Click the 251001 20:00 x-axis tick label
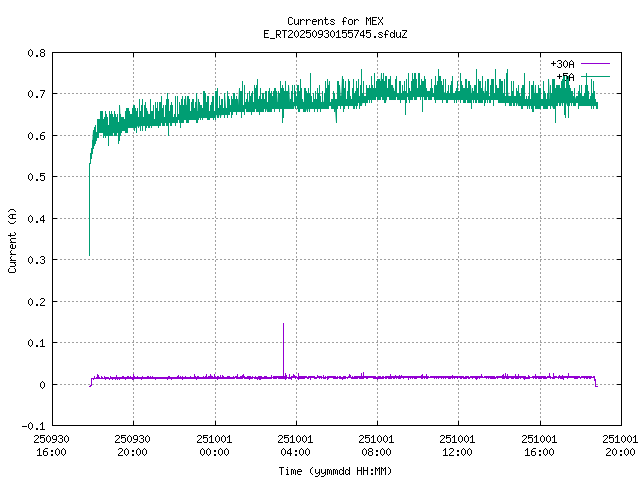 click(620, 444)
